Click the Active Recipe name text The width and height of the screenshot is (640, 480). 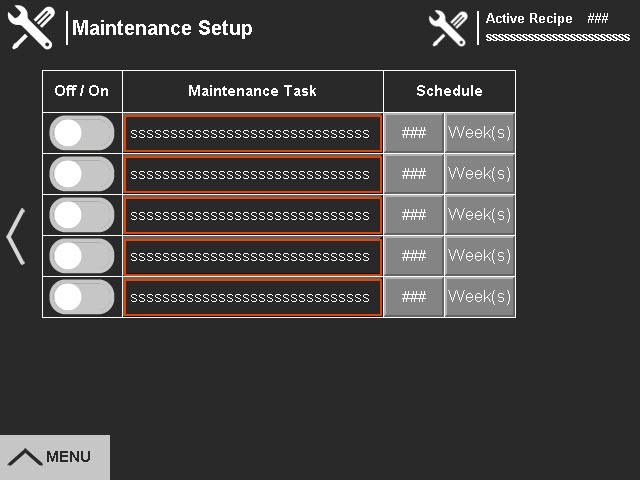click(557, 37)
